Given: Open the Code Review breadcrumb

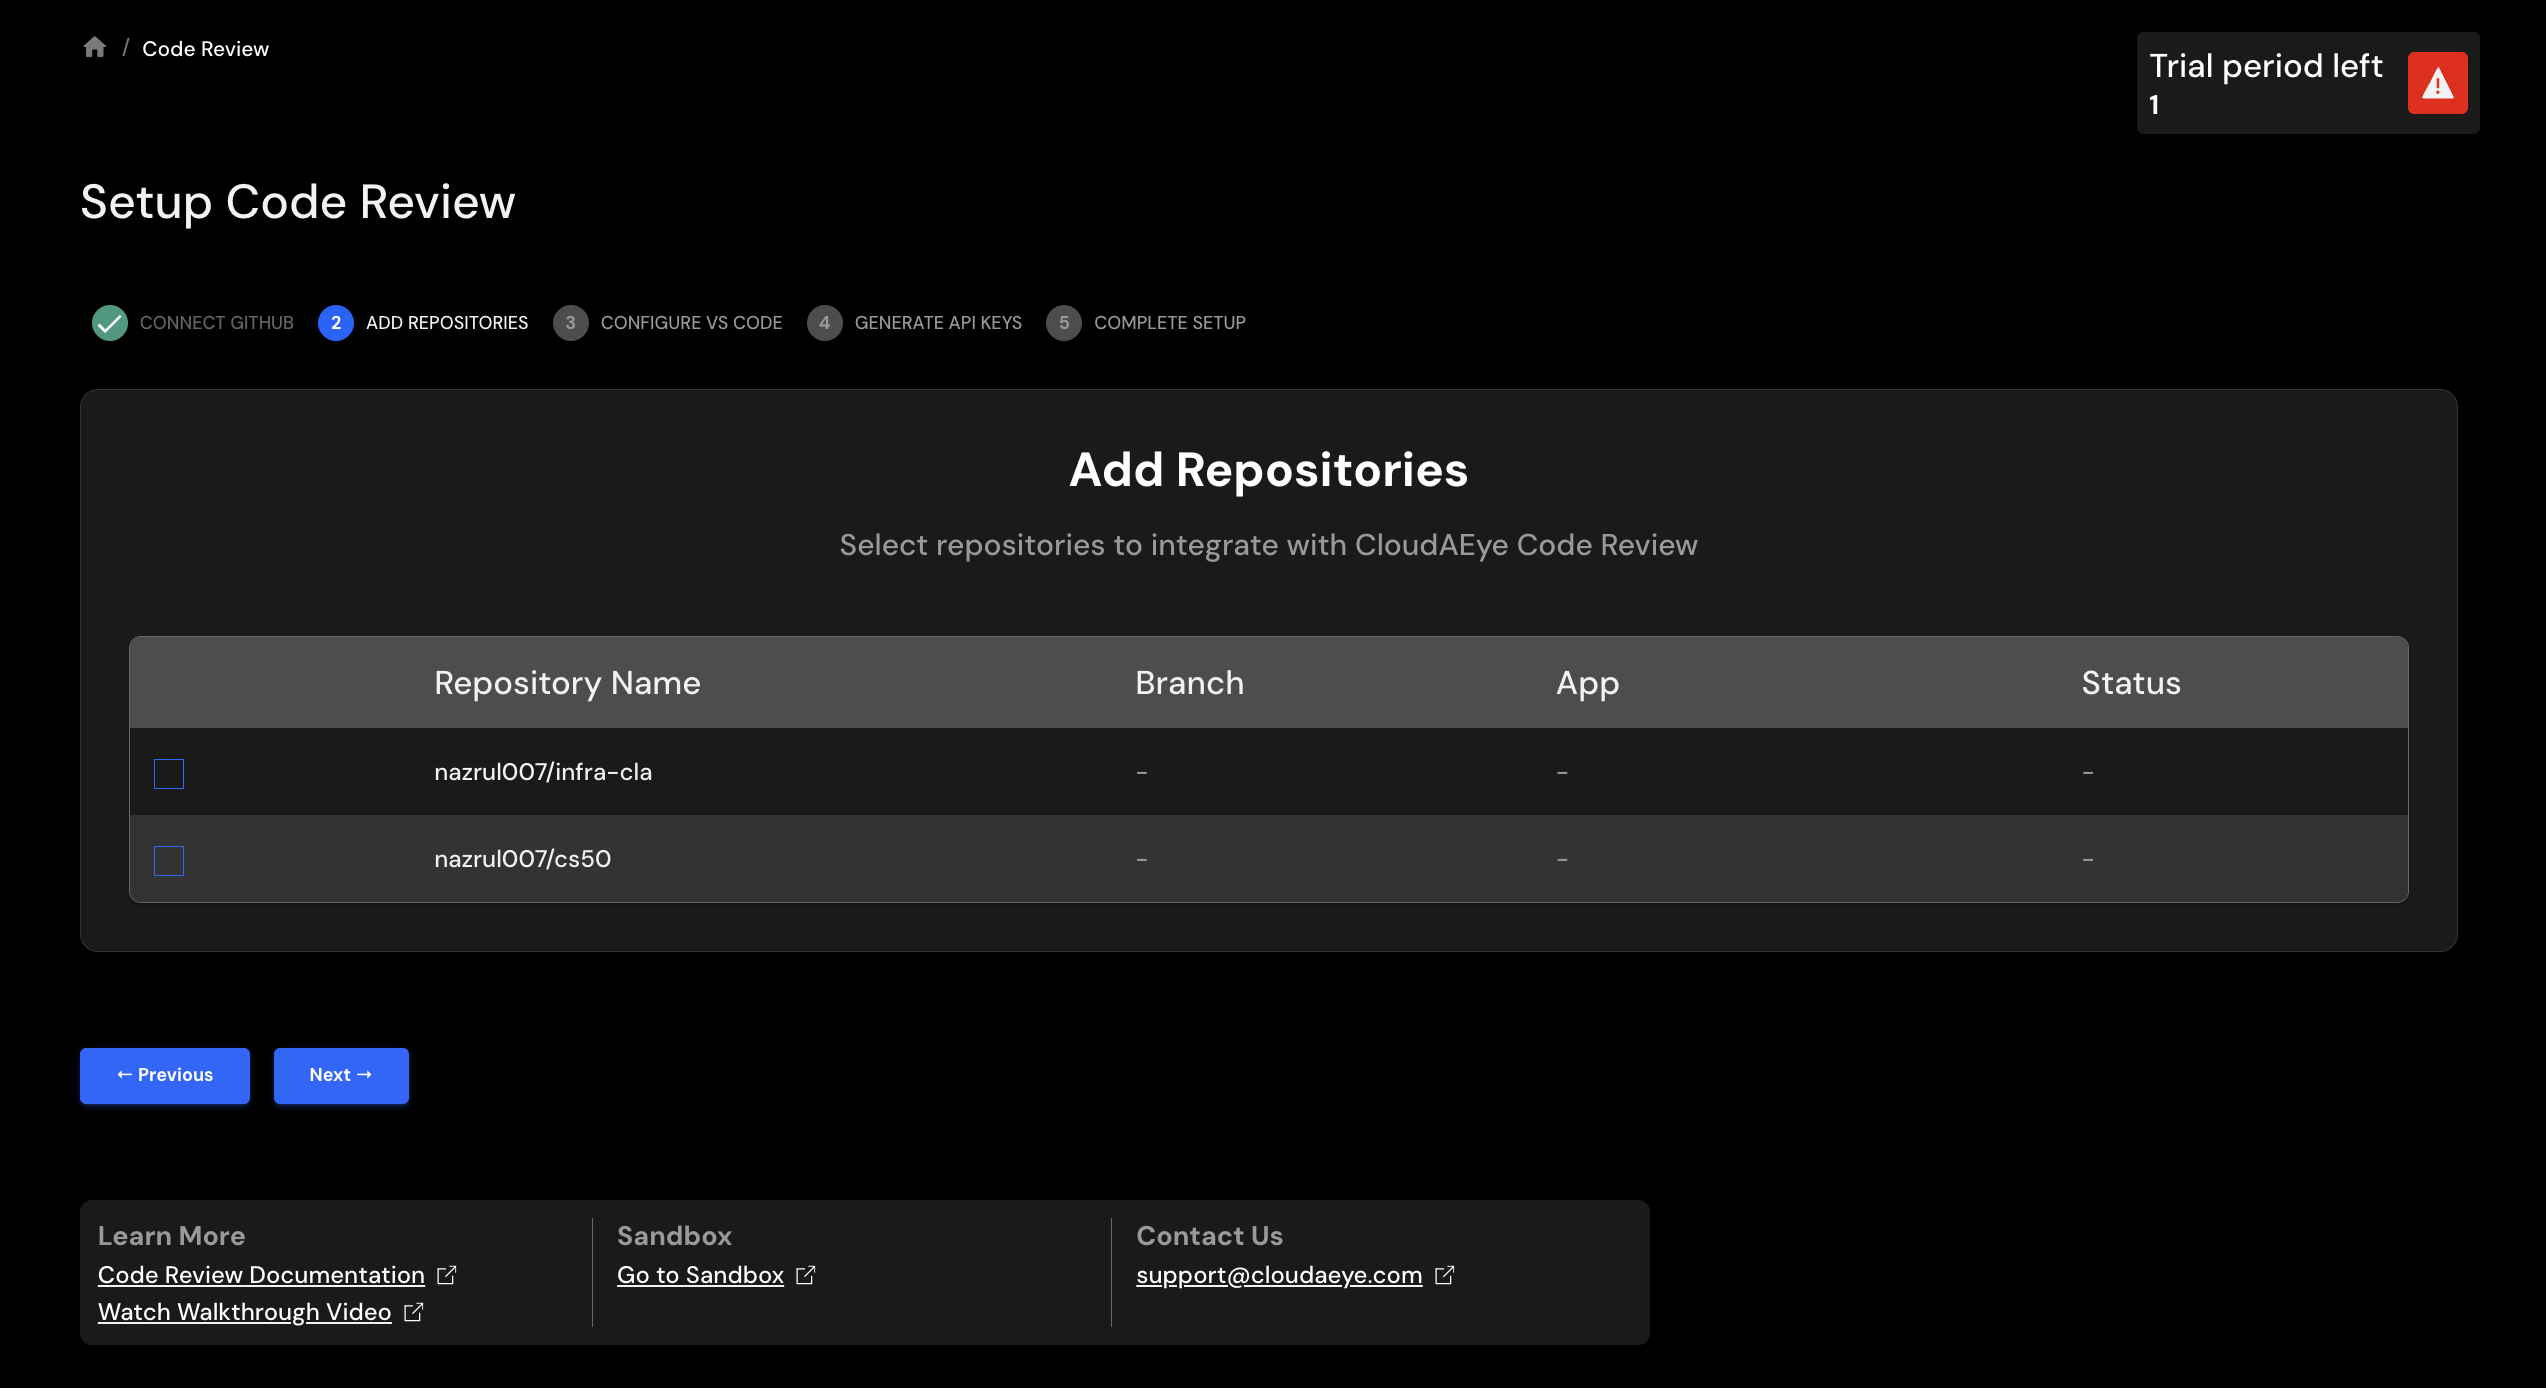Looking at the screenshot, I should pyautogui.click(x=205, y=49).
